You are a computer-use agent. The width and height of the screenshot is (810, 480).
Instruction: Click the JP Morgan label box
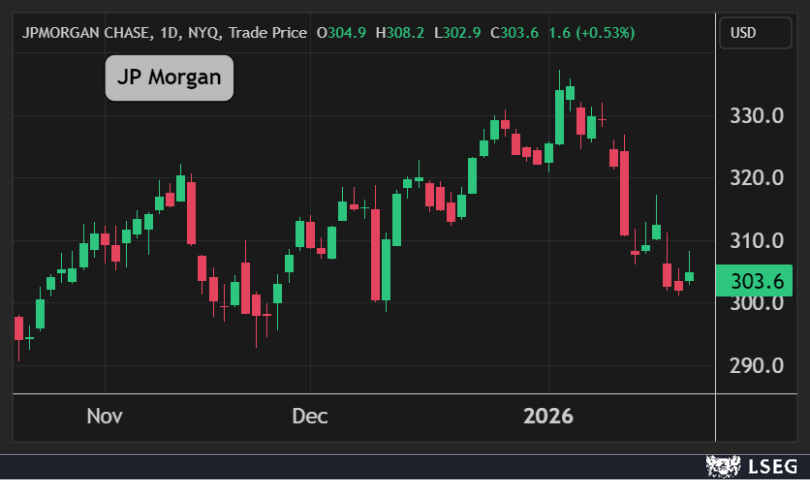click(169, 78)
